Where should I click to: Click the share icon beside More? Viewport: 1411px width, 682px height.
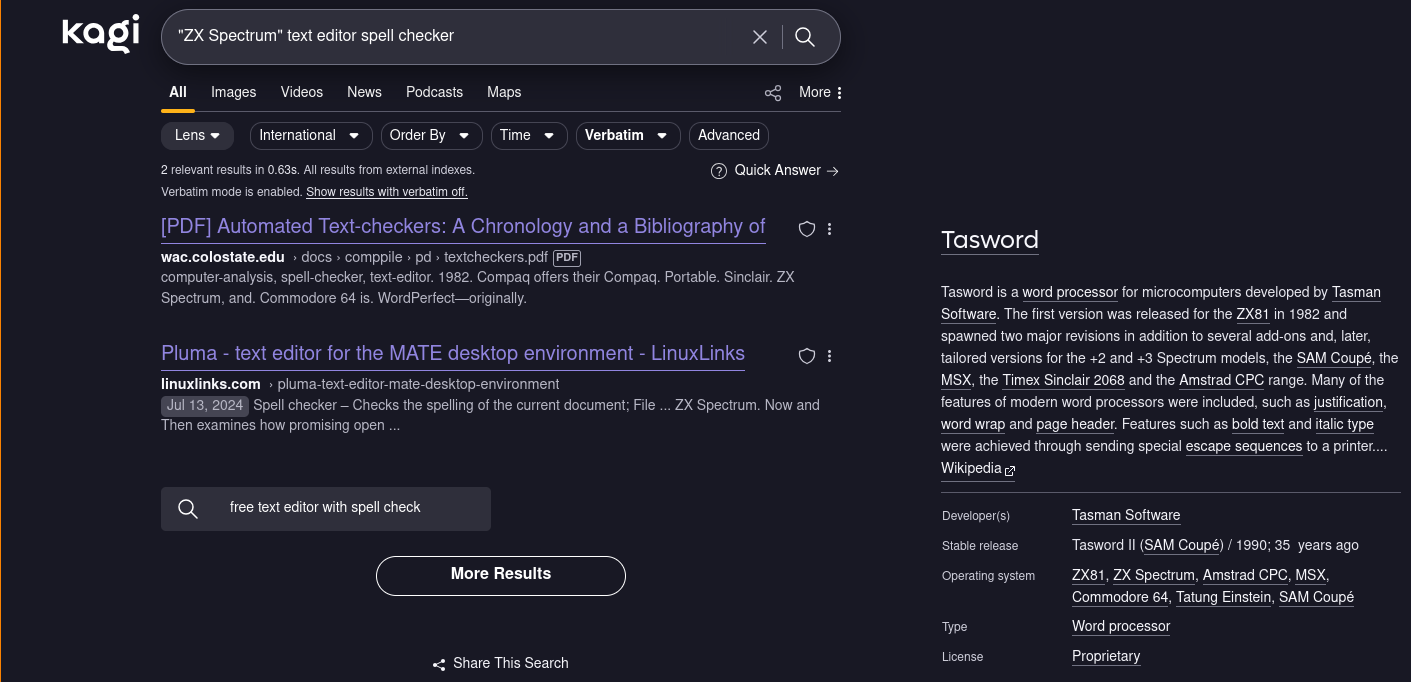tap(773, 93)
